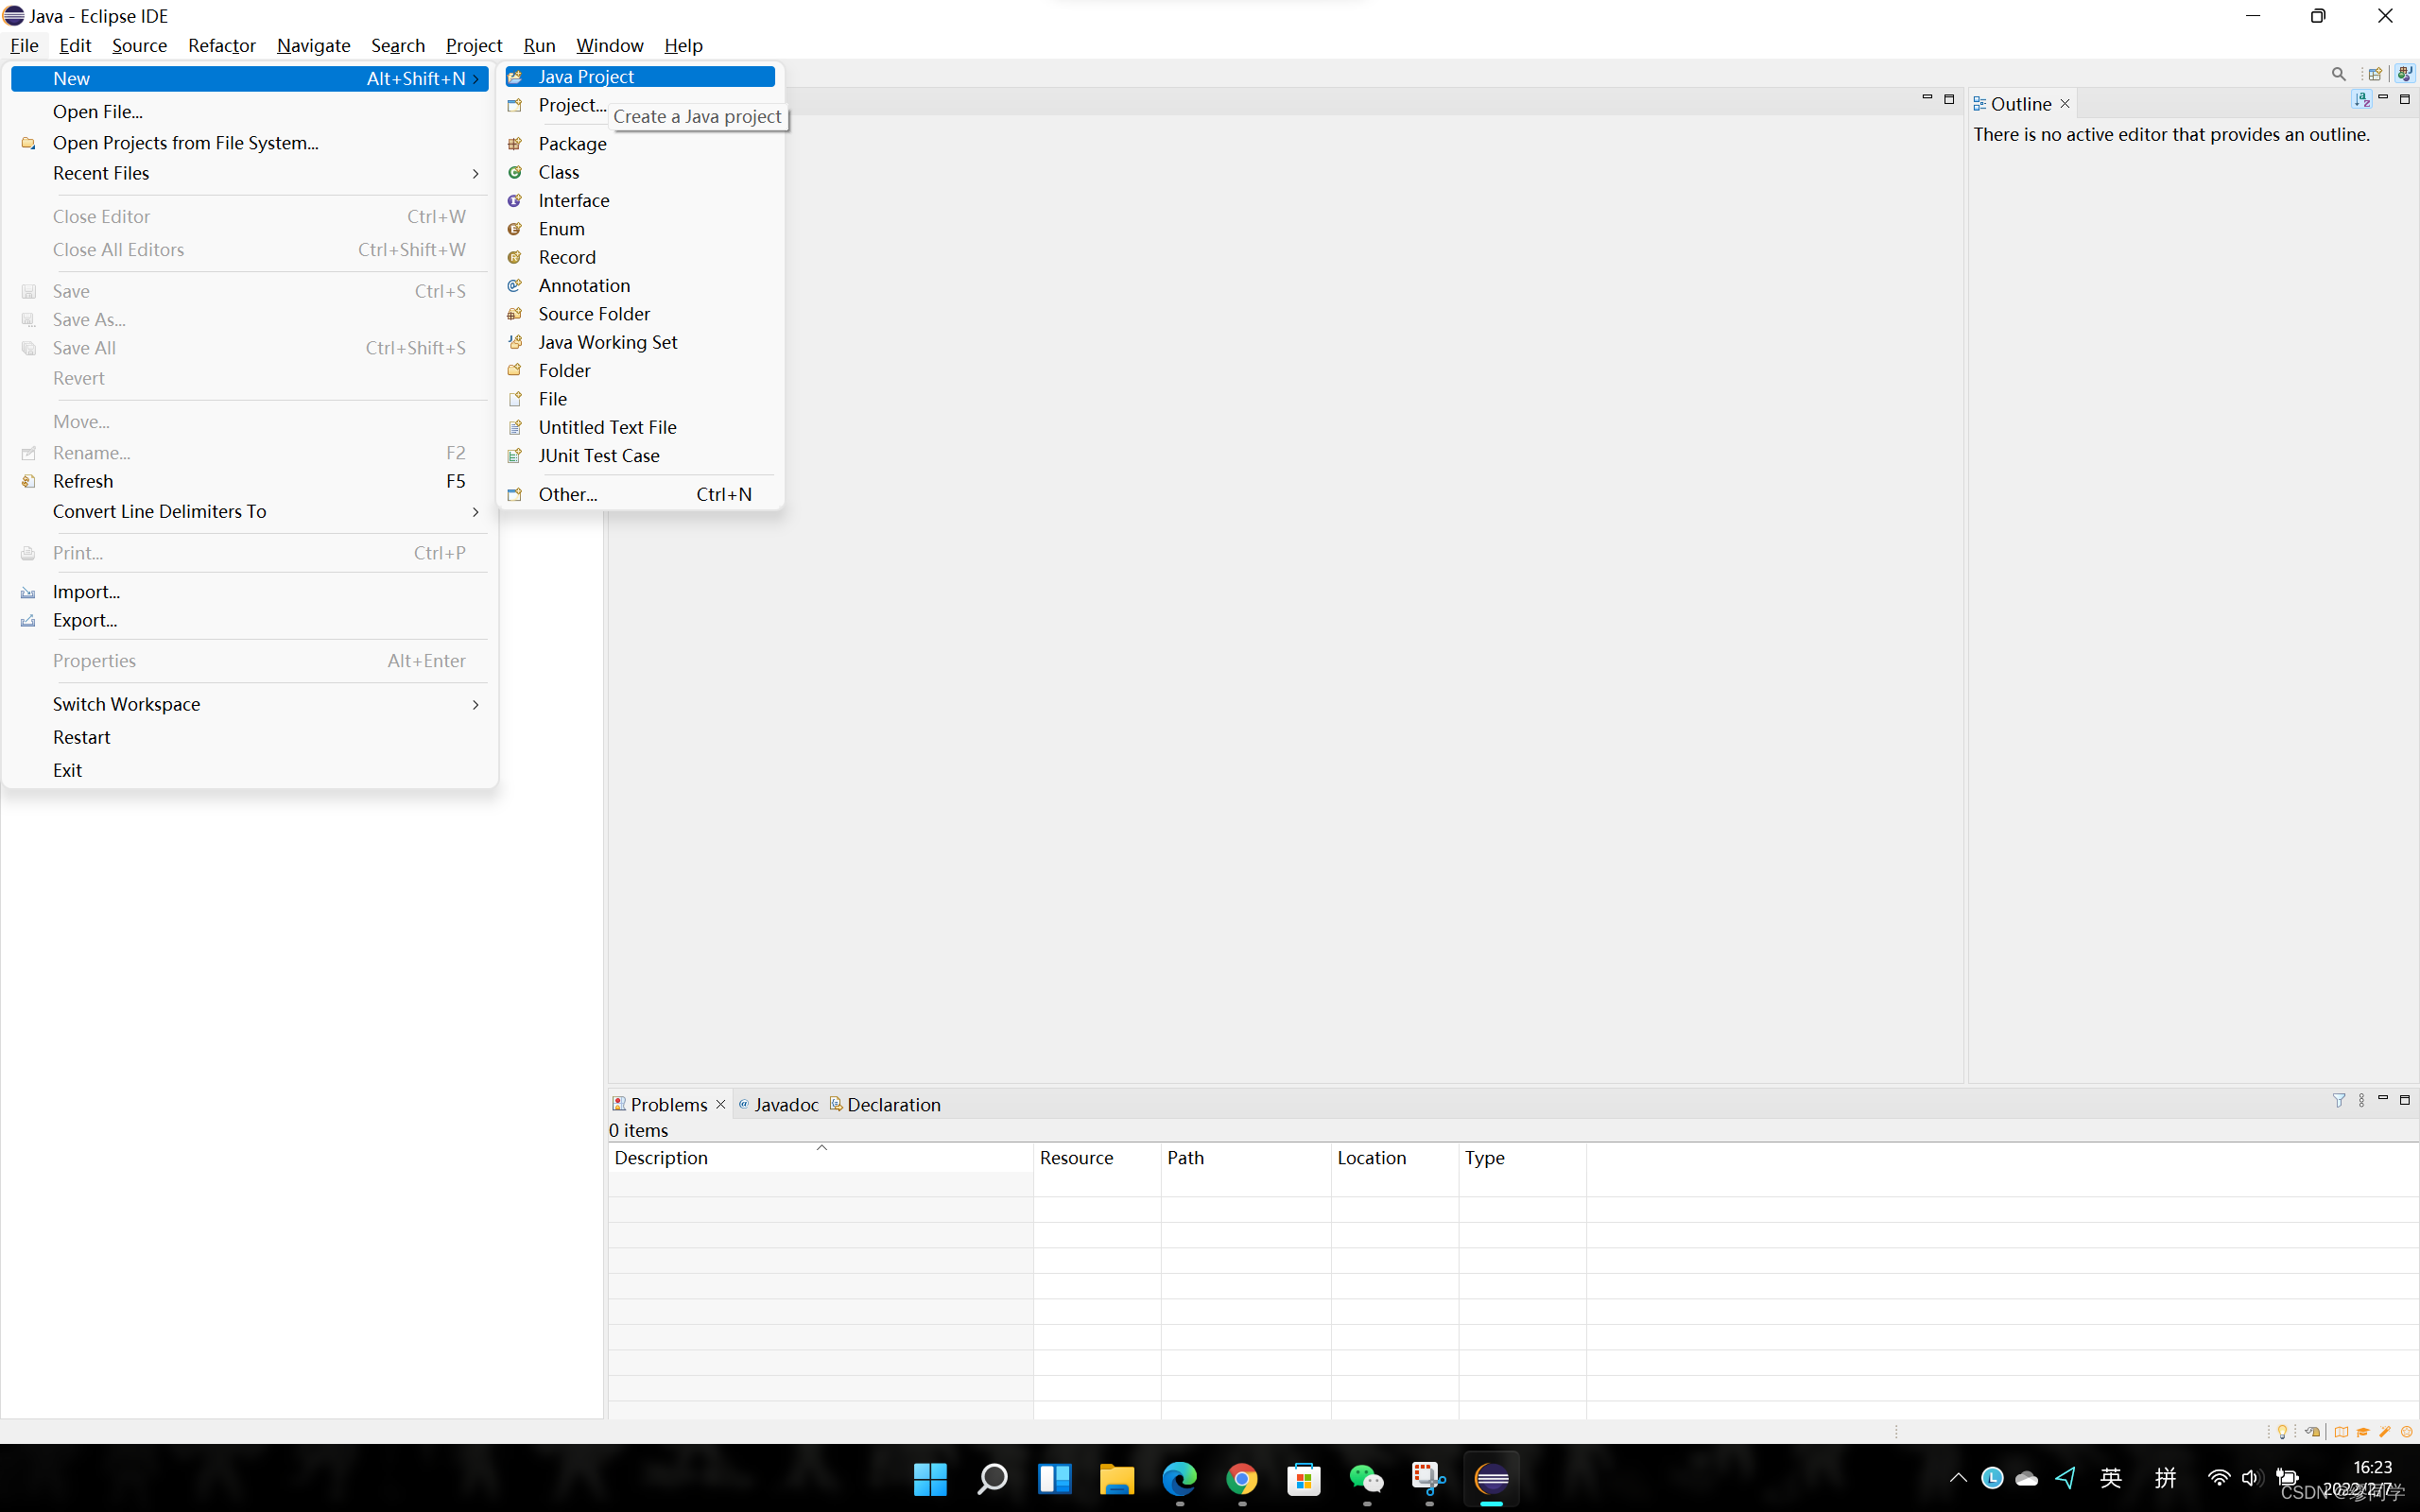Image resolution: width=2420 pixels, height=1512 pixels.
Task: Create a new Source Folder
Action: (x=640, y=314)
